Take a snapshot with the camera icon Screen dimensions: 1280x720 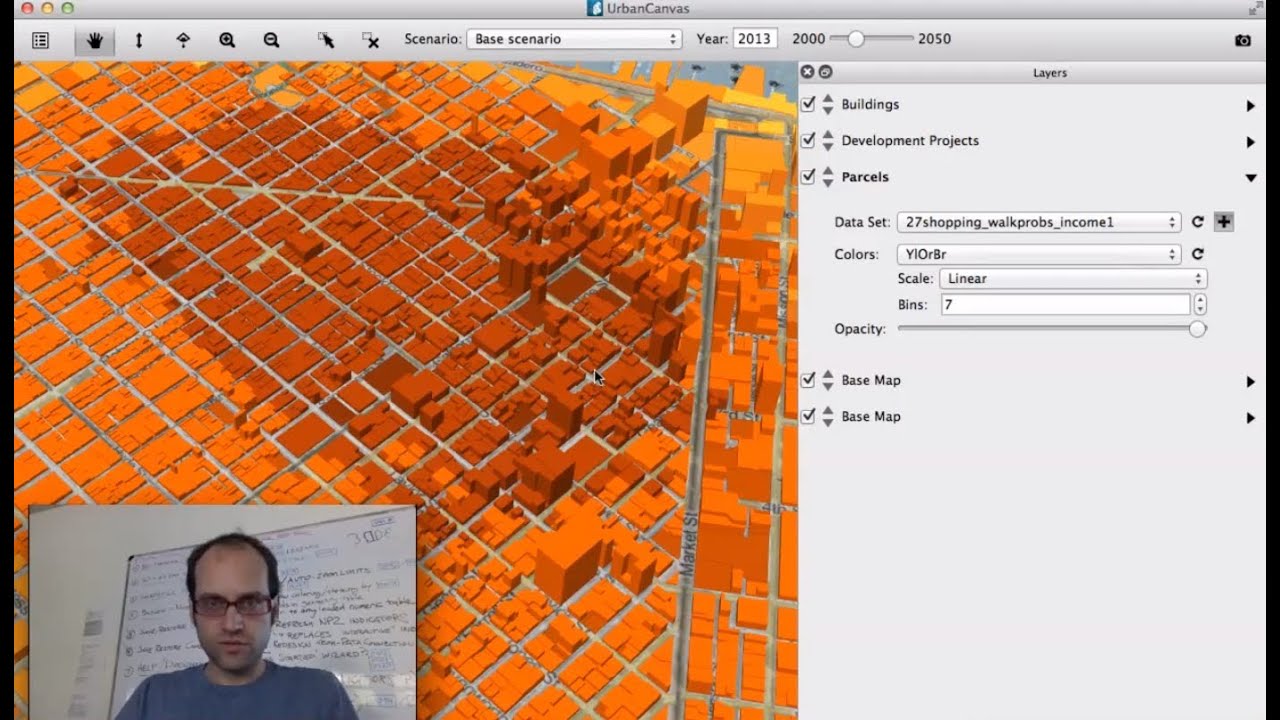pyautogui.click(x=1243, y=40)
